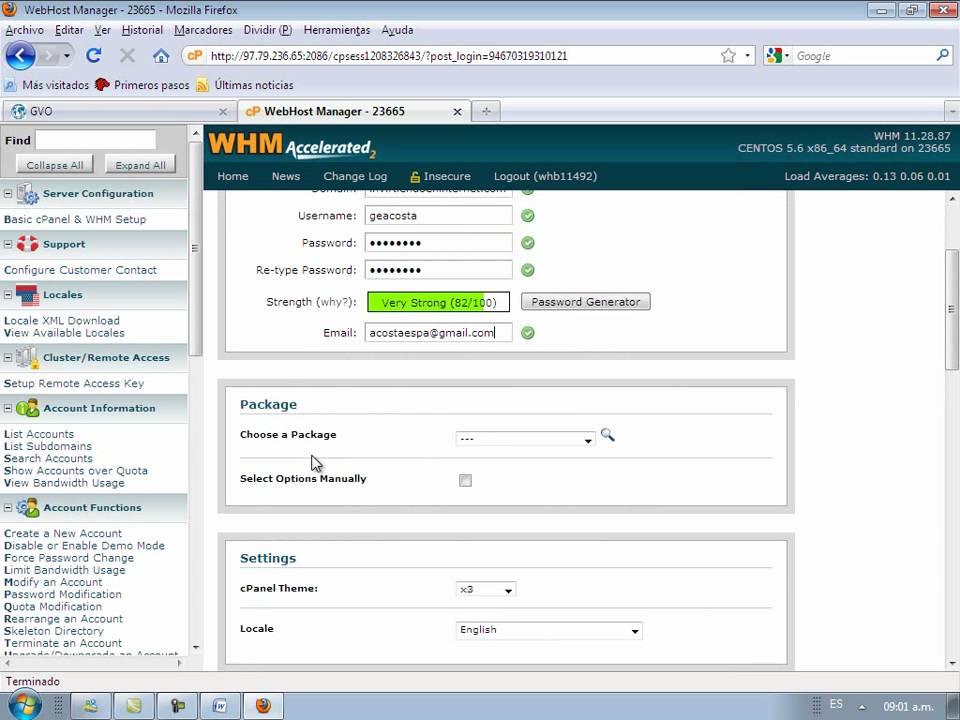Open Firefox from the taskbar
The height and width of the screenshot is (720, 960).
pos(263,706)
